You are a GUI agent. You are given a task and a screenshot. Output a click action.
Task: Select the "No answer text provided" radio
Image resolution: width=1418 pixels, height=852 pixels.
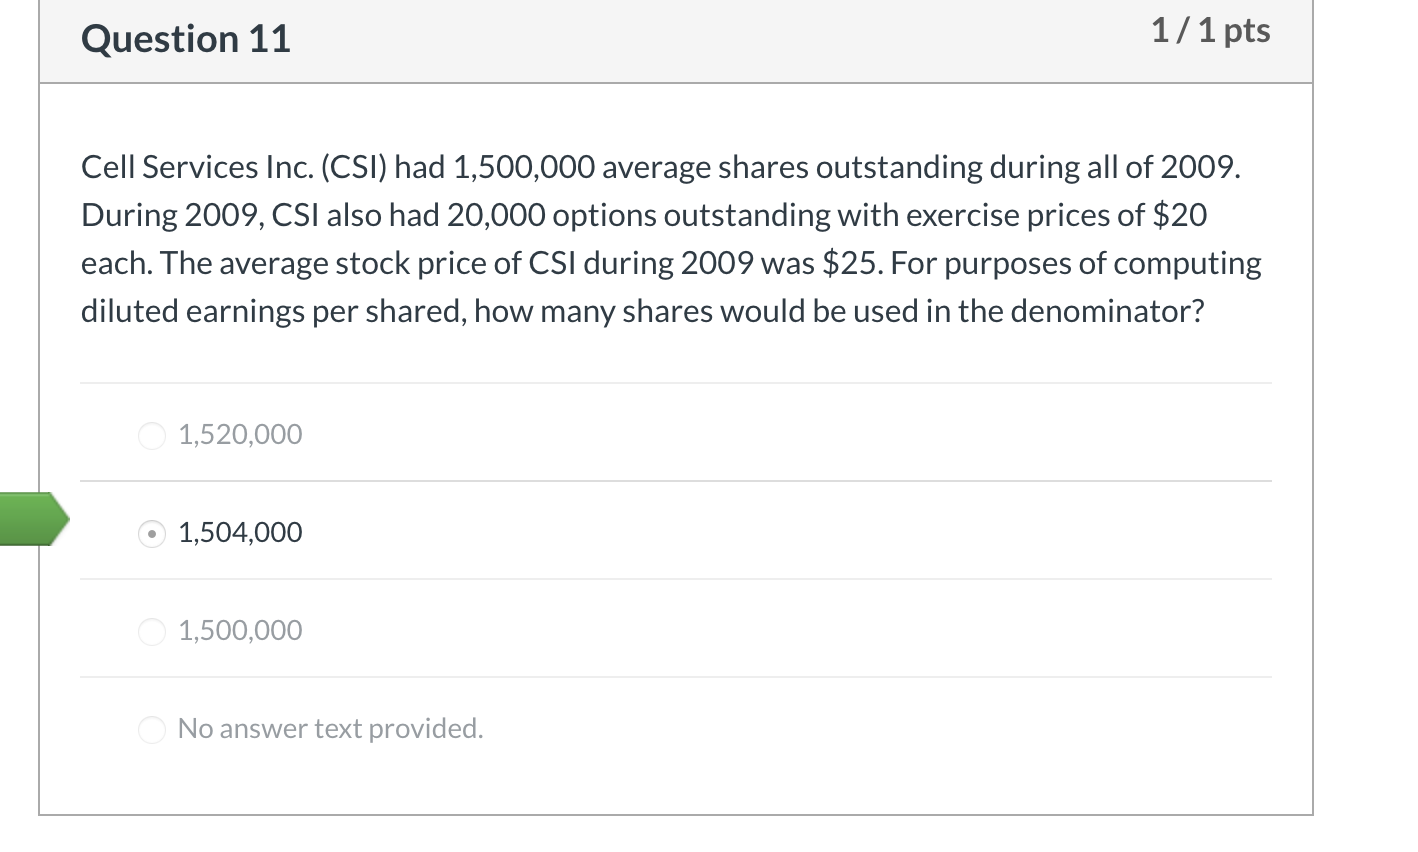151,729
